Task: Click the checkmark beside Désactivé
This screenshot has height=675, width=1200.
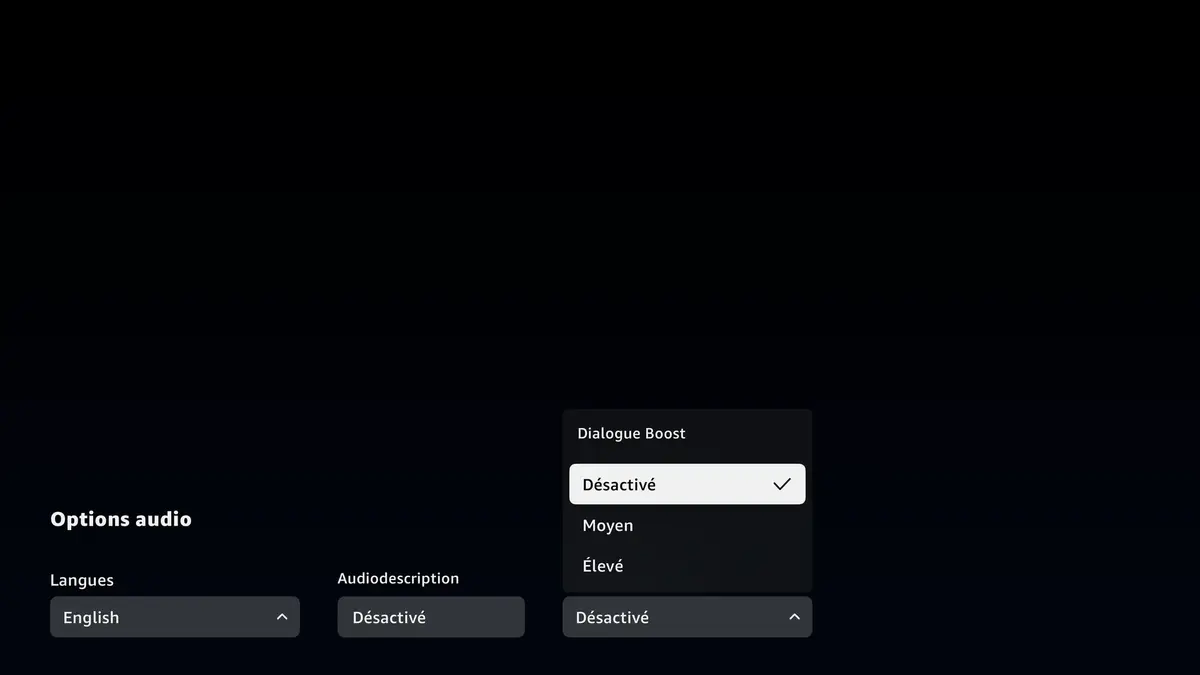Action: (x=781, y=483)
